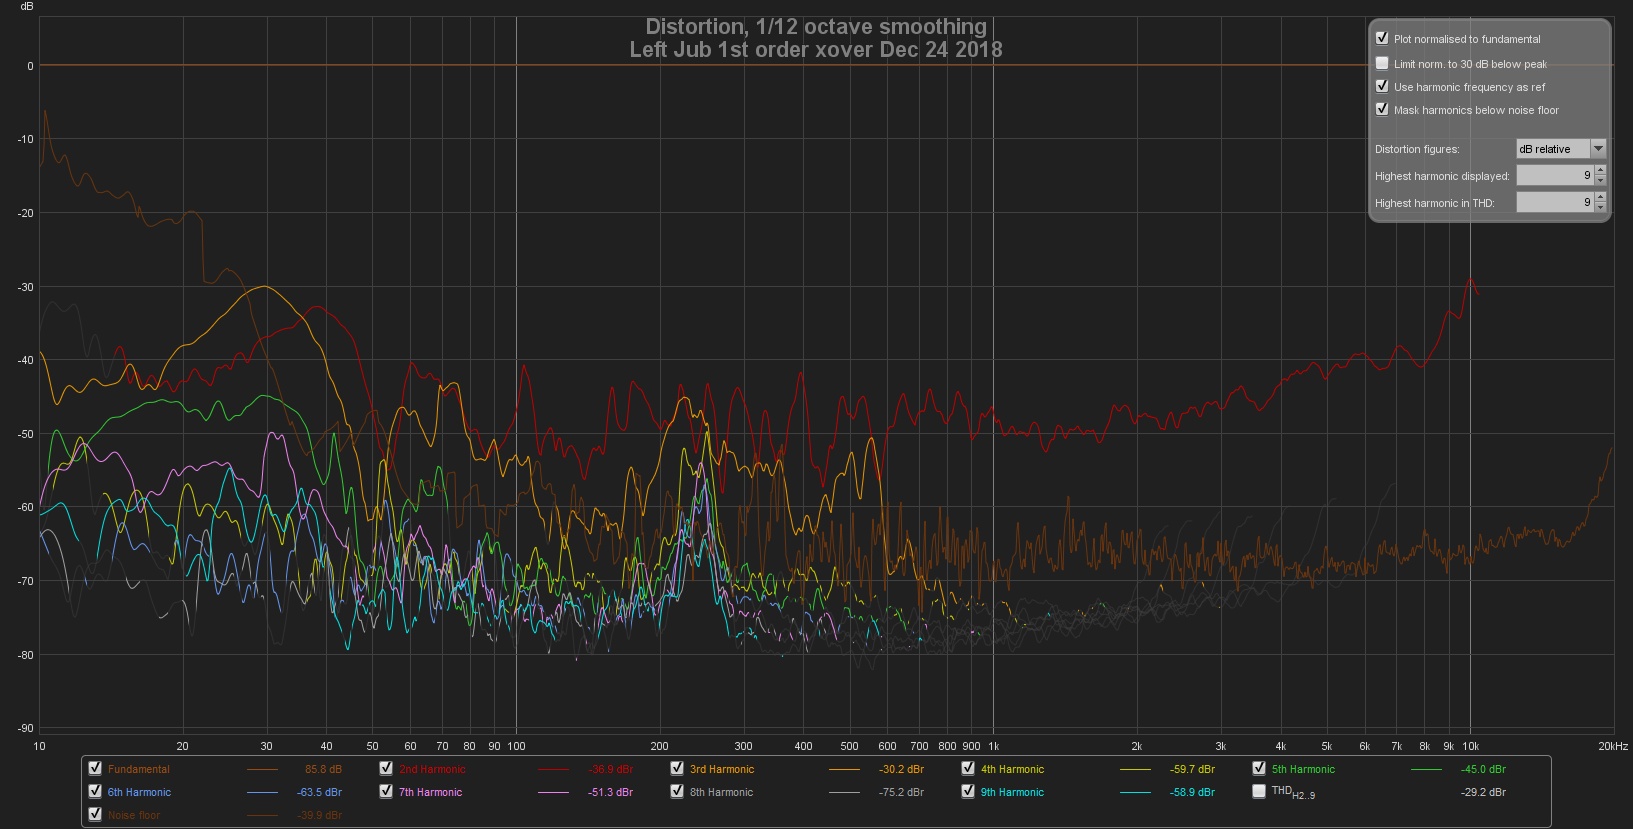Decrease Highest harmonic in THD value
1633x829 pixels.
[1600, 207]
